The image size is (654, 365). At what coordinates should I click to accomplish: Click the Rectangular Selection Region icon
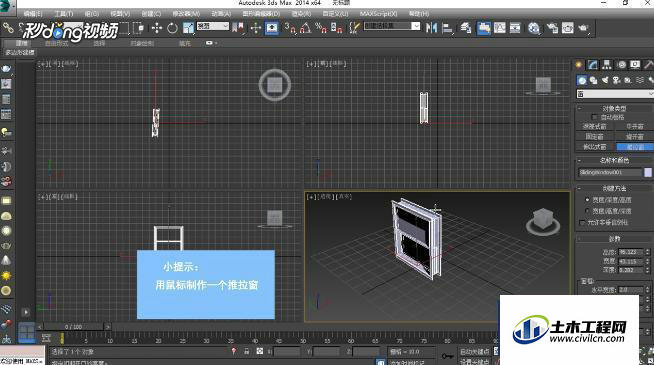(x=124, y=28)
